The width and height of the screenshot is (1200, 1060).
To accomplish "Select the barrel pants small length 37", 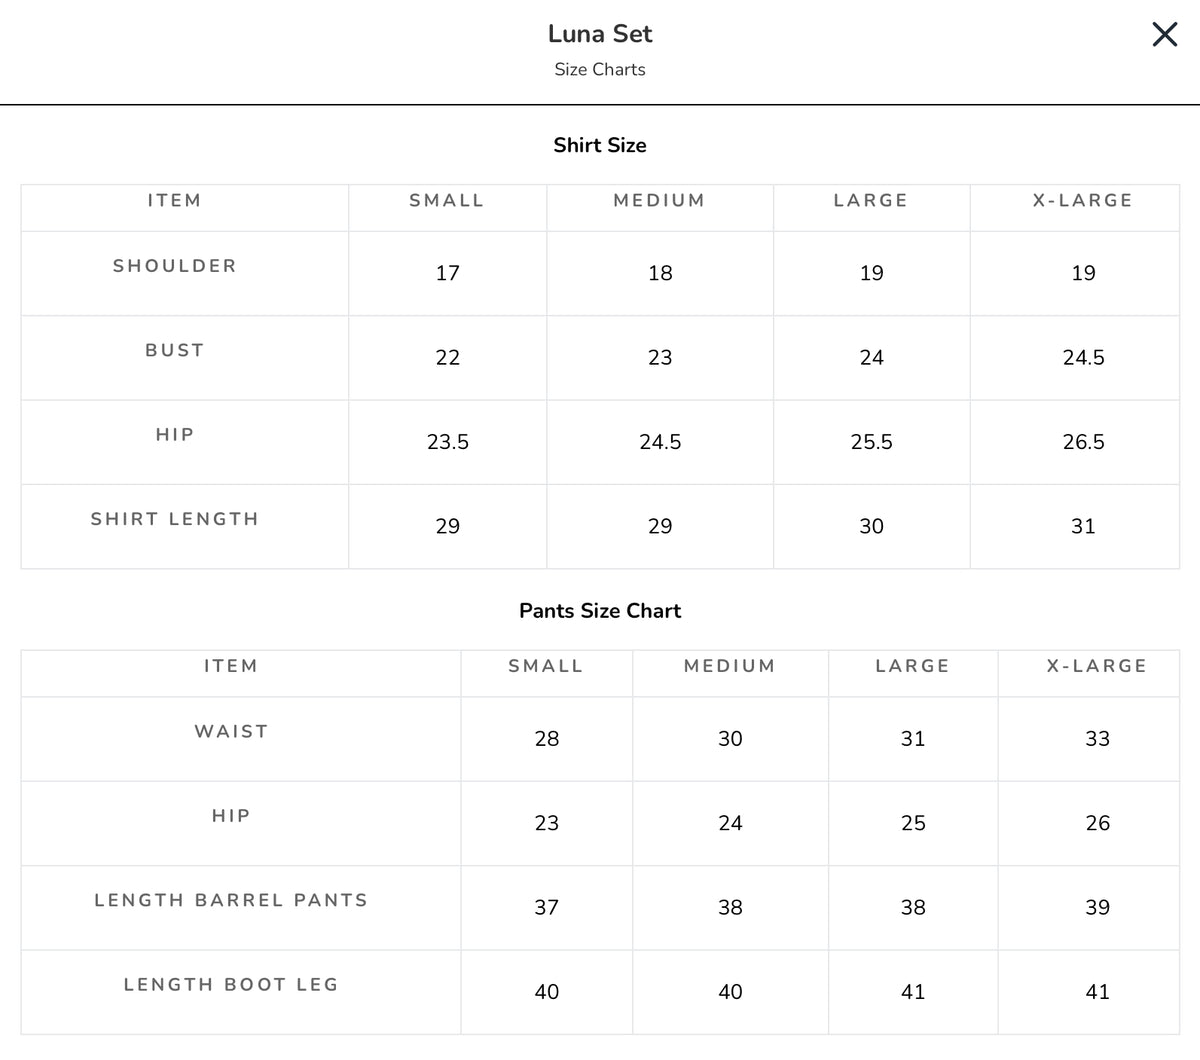I will (x=547, y=908).
